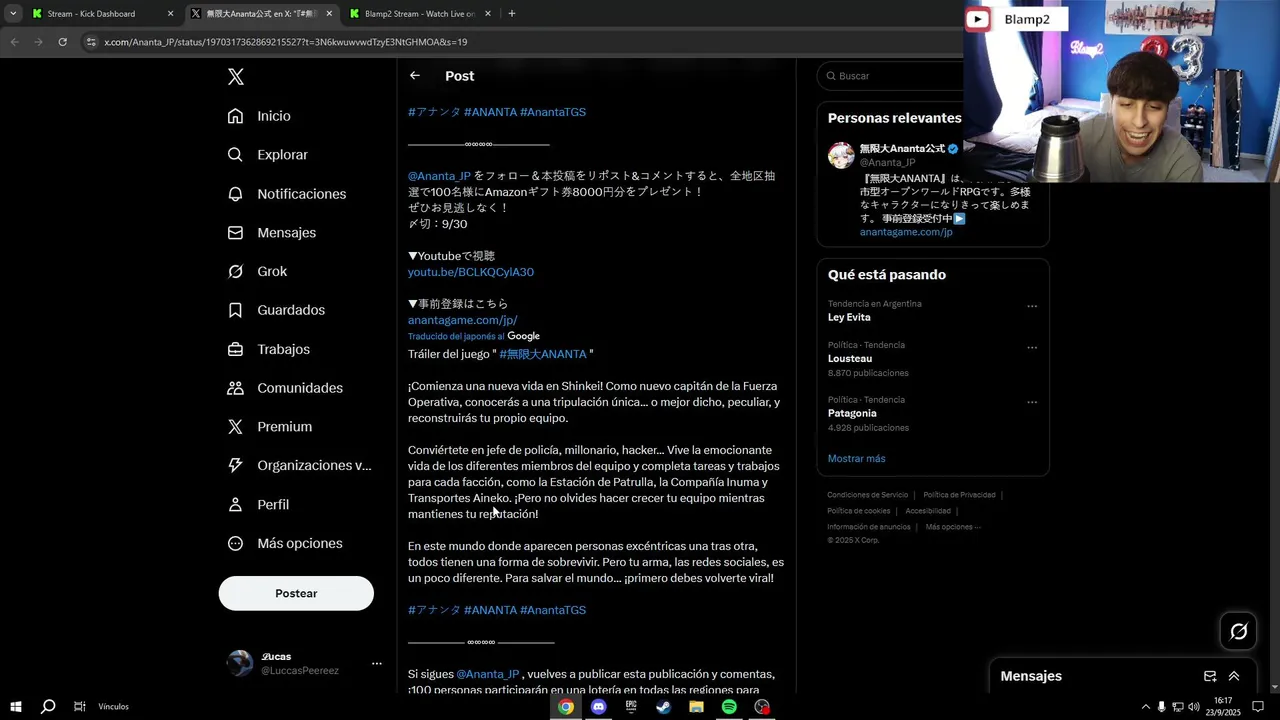Image resolution: width=1280 pixels, height=720 pixels.
Task: Open the X logo home icon
Action: pos(236,77)
